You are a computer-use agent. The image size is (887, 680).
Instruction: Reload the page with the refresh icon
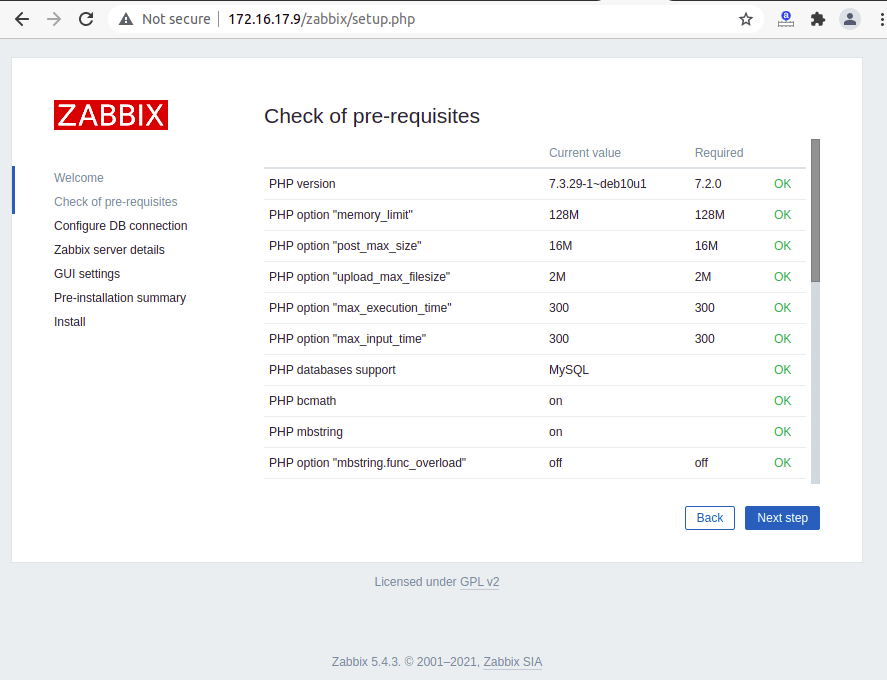86,19
